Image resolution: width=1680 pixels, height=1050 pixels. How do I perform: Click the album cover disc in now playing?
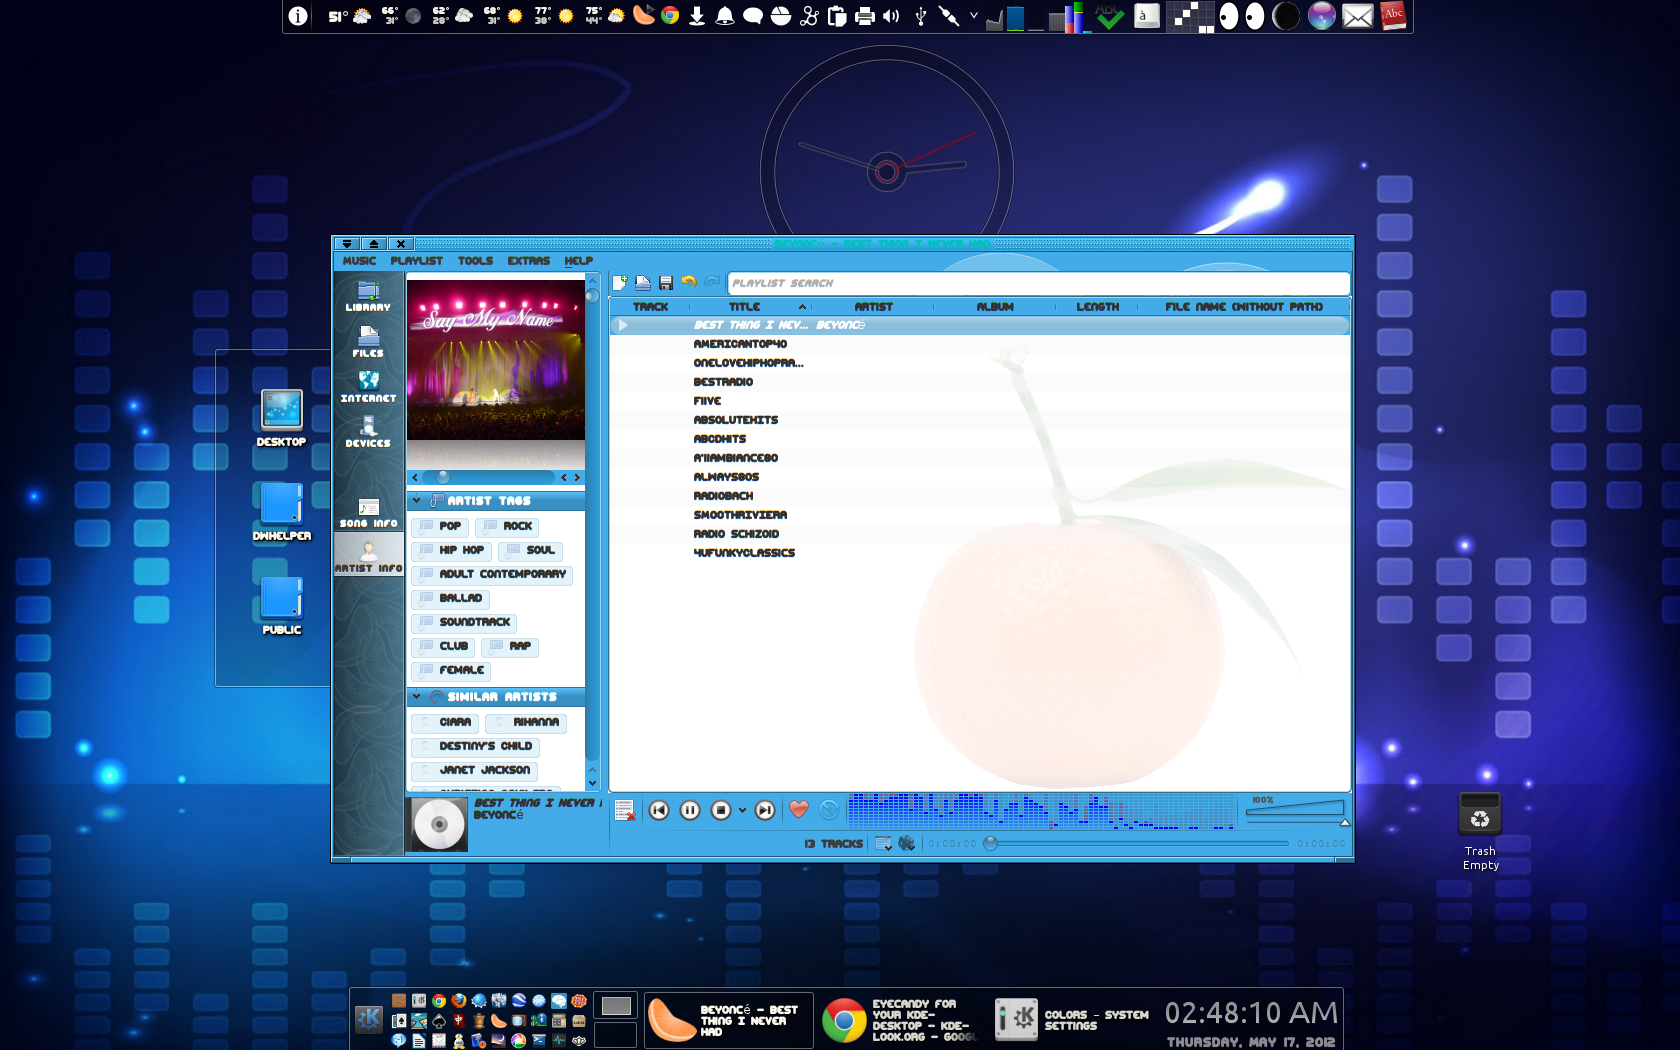pos(439,825)
